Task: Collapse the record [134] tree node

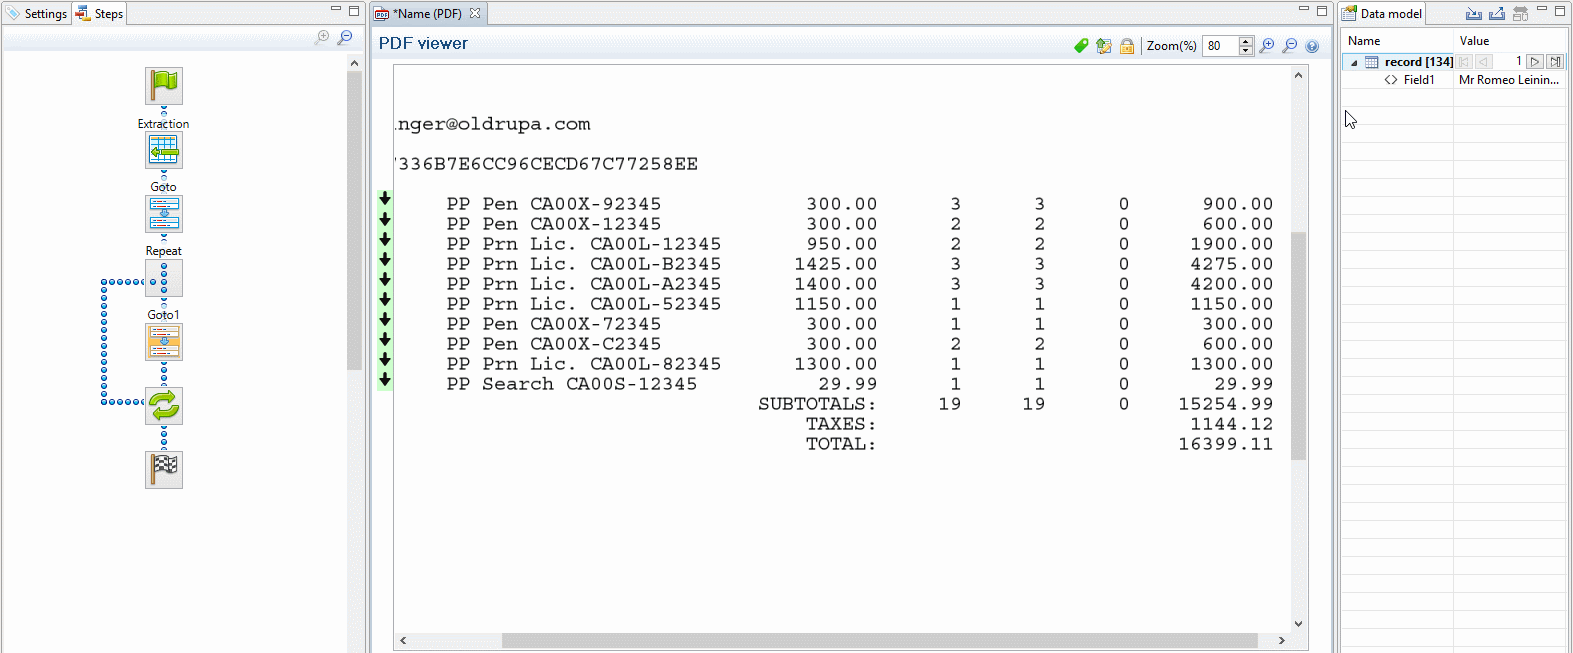Action: coord(1354,62)
